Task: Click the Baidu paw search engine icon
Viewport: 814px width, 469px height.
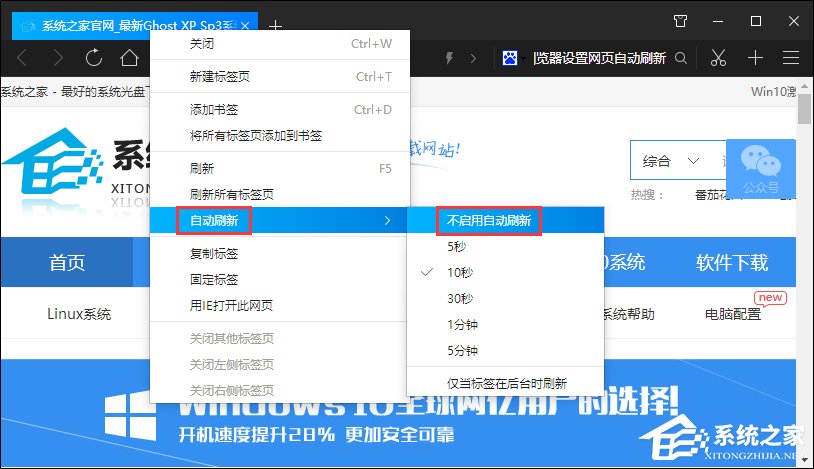Action: [510, 58]
